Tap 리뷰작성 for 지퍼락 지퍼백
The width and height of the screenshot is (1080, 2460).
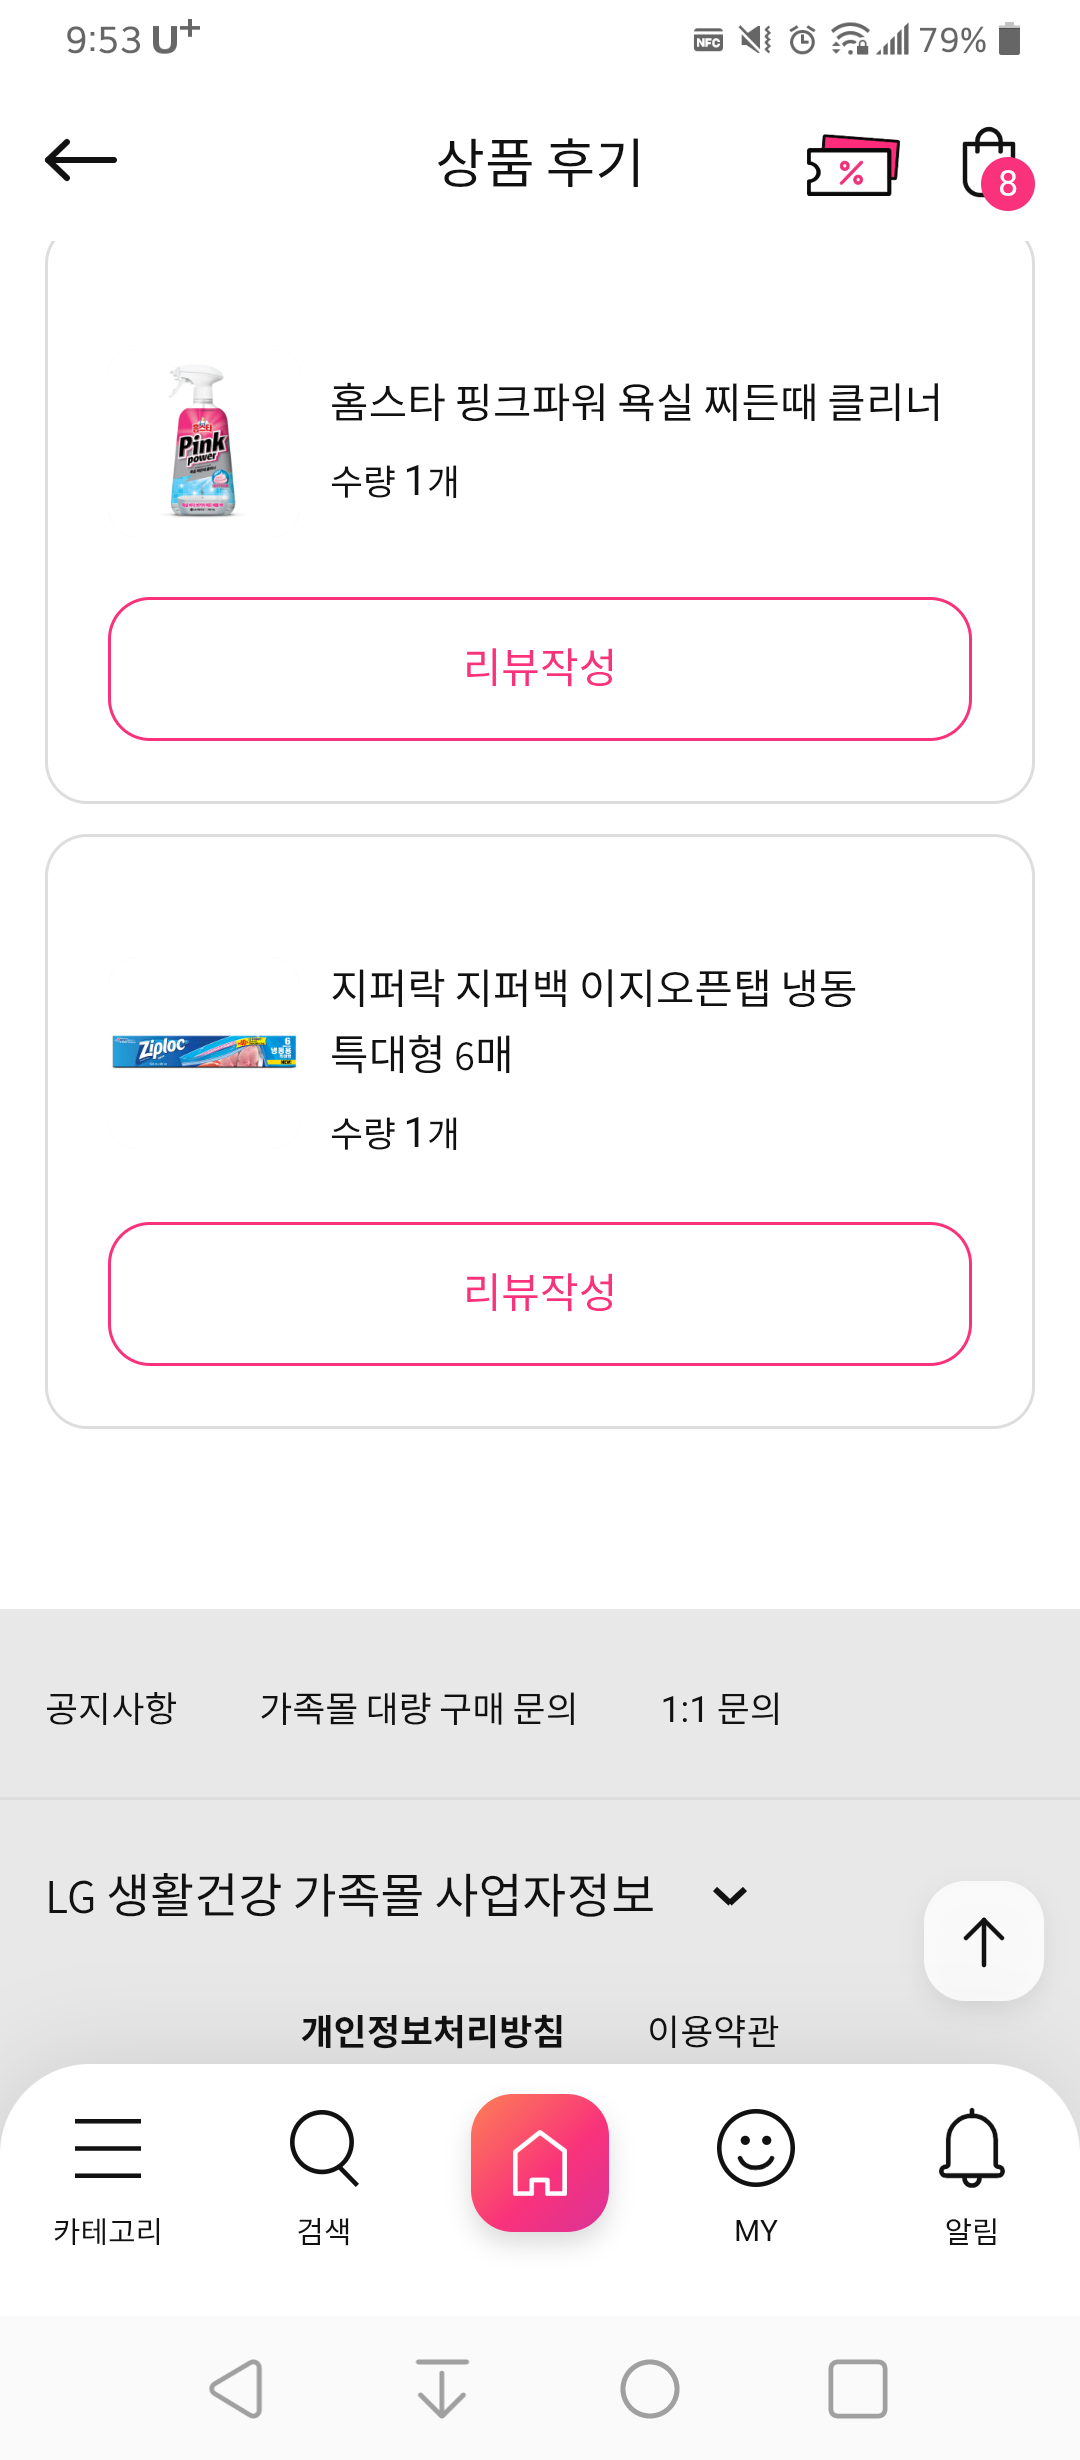pyautogui.click(x=540, y=1293)
